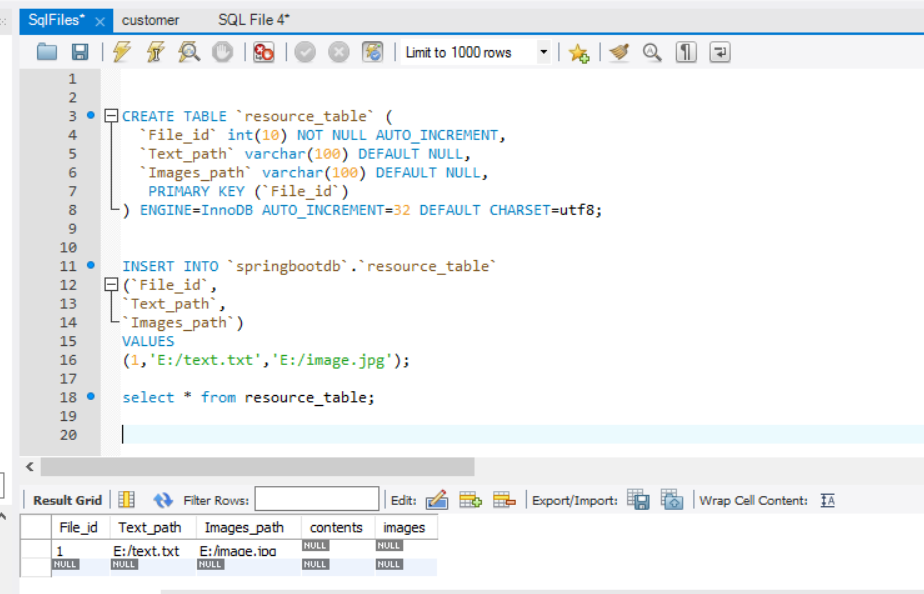924x594 pixels.
Task: Collapse the INSERT INTO column list fold
Action: pyautogui.click(x=112, y=285)
